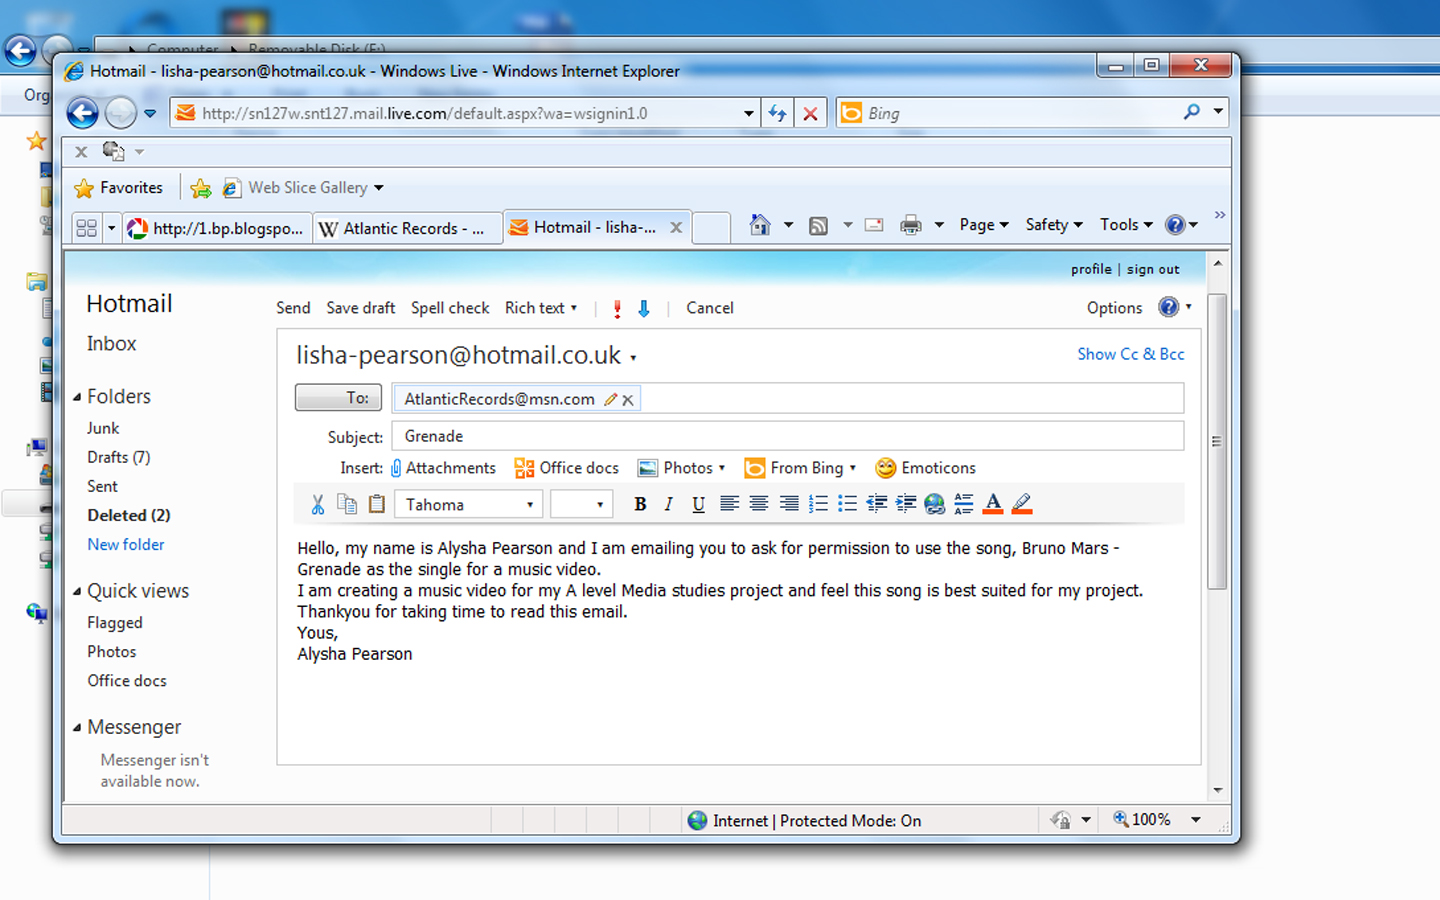Open the Drafts (7) folder
The width and height of the screenshot is (1440, 900).
click(119, 457)
